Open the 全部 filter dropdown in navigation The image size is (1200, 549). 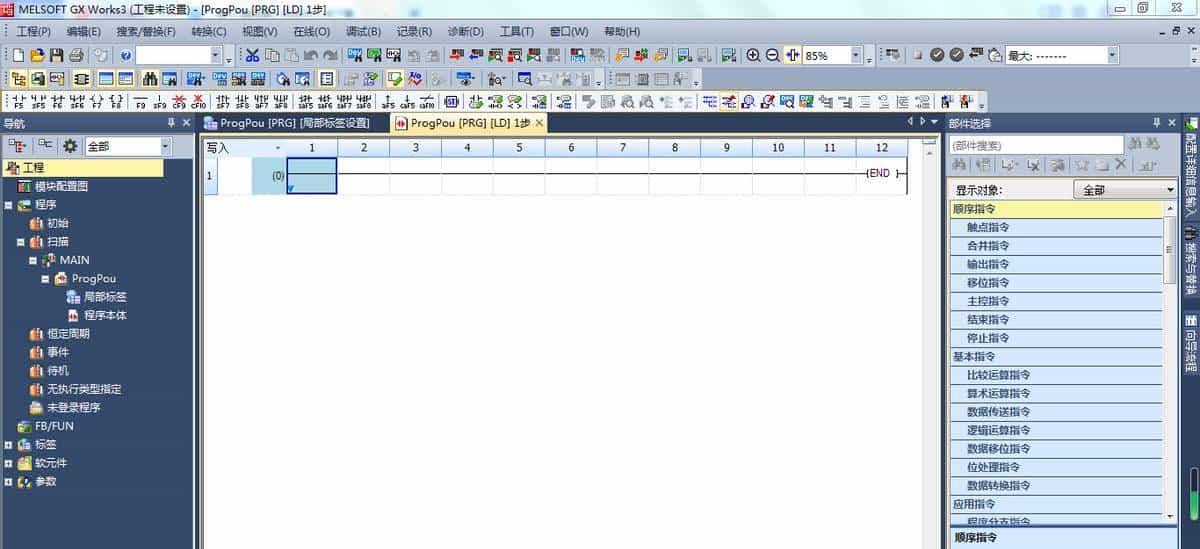coord(165,146)
